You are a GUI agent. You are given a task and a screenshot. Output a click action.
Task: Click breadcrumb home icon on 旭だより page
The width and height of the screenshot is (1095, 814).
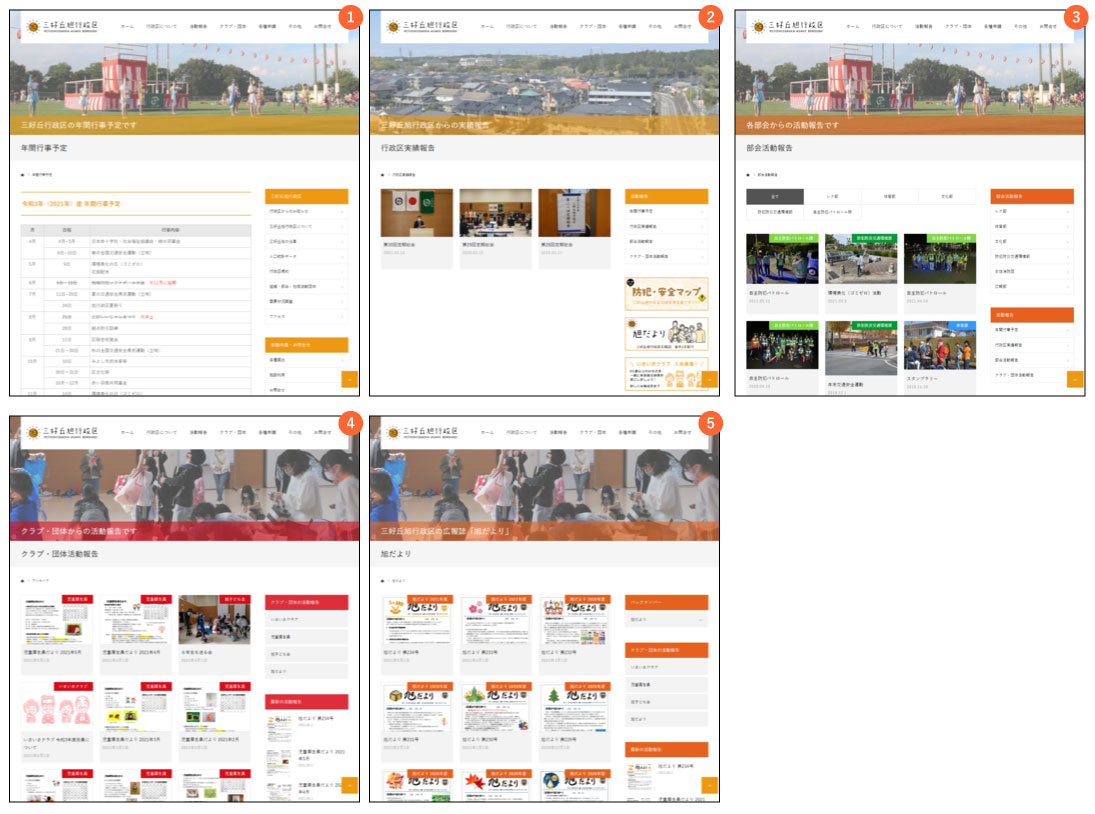pyautogui.click(x=382, y=581)
